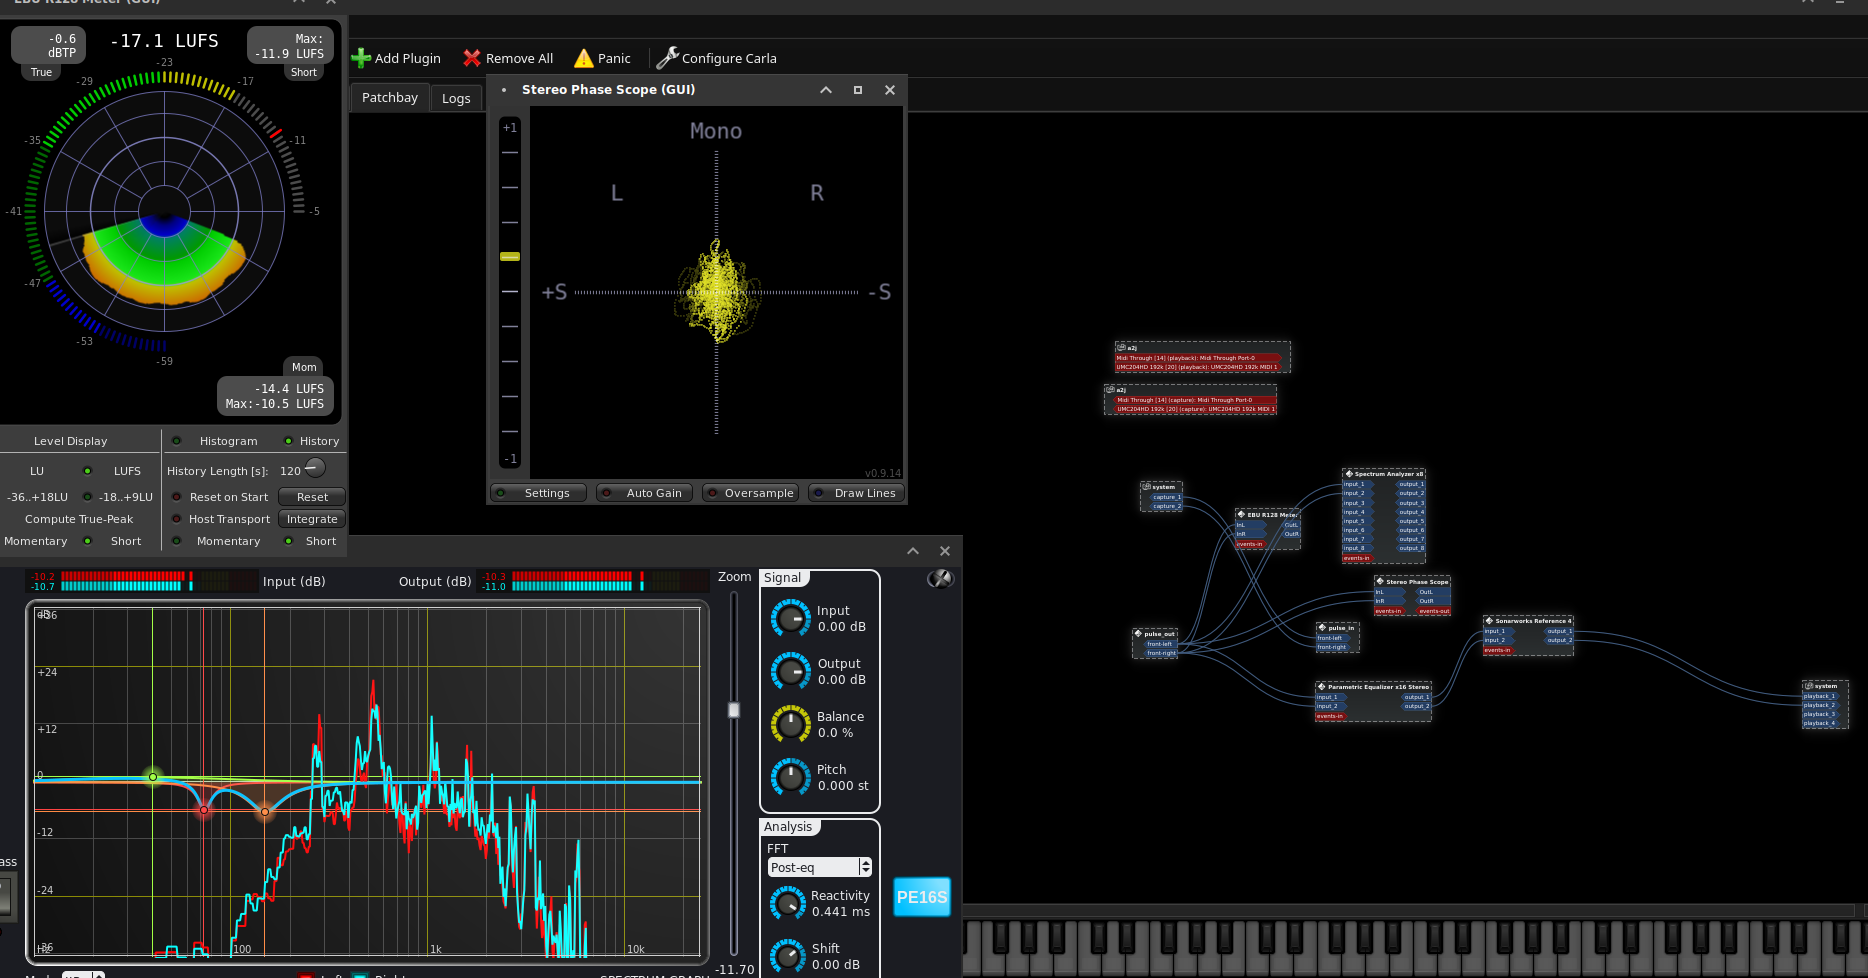This screenshot has height=978, width=1868.
Task: Click the a2j playback node icon
Action: [1122, 348]
